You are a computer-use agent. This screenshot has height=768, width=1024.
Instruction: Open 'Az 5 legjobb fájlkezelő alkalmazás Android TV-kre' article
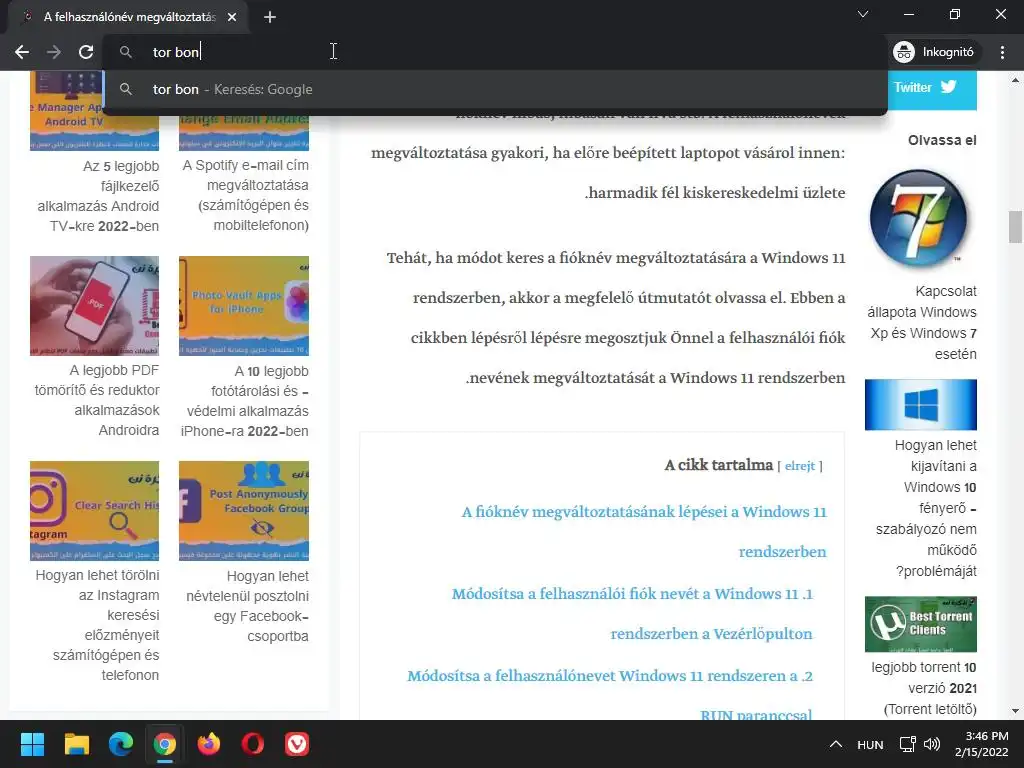click(x=98, y=196)
